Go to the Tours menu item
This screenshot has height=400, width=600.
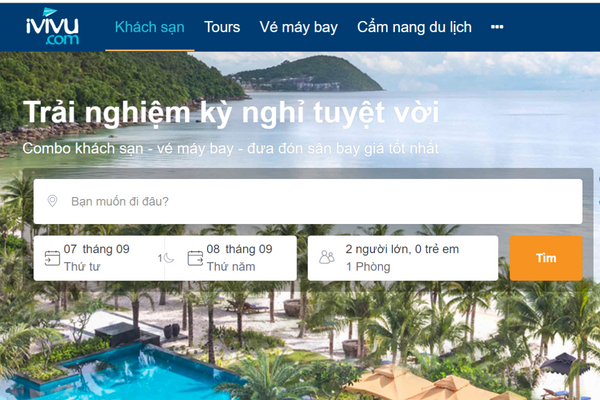pos(222,27)
